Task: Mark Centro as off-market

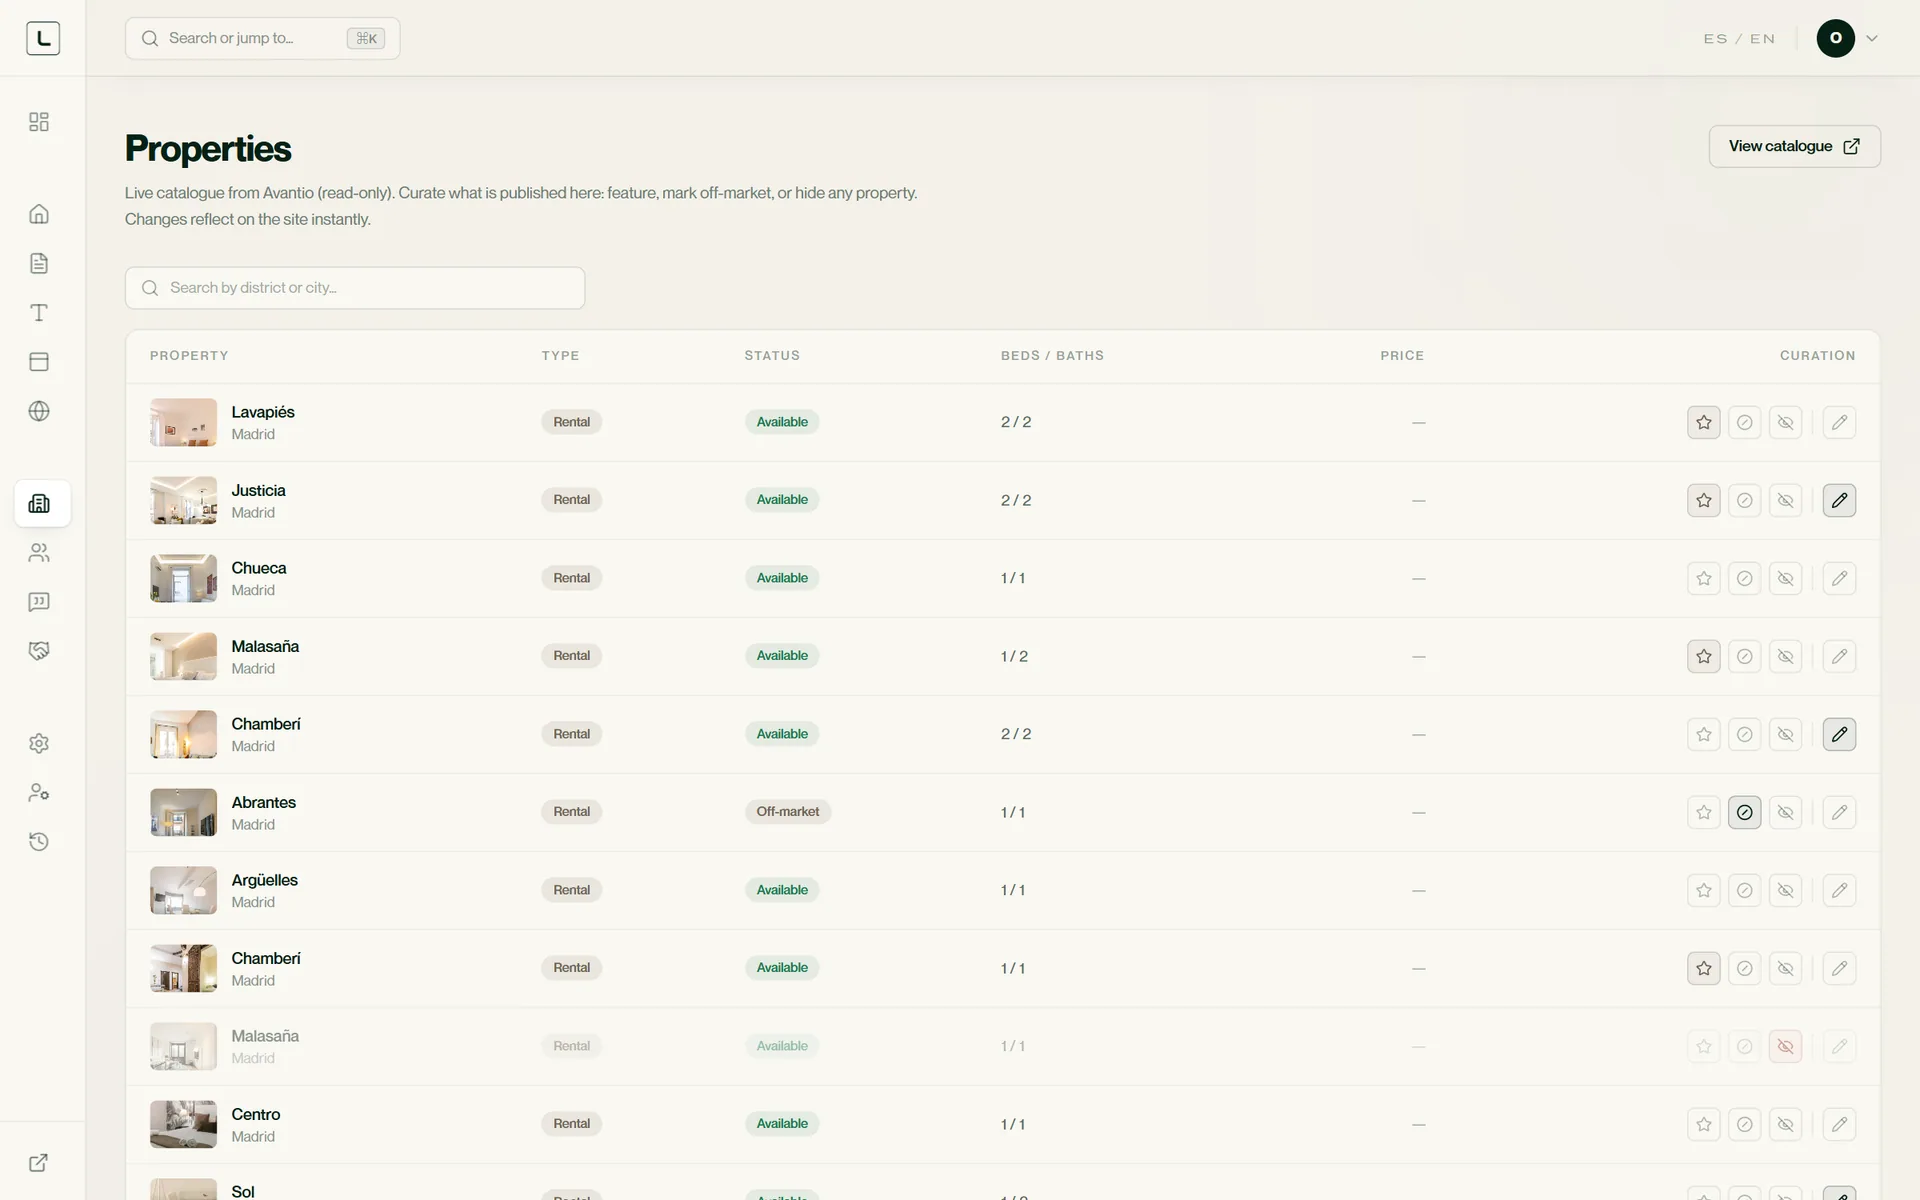Action: (x=1745, y=1124)
